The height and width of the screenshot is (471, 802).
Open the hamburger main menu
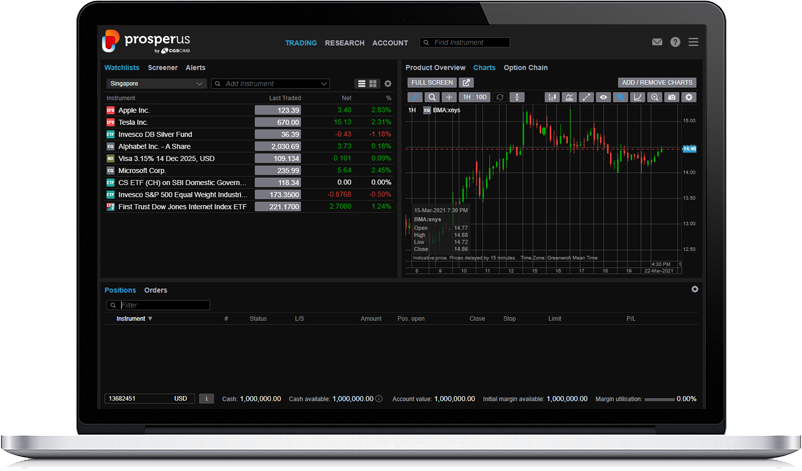[x=693, y=43]
